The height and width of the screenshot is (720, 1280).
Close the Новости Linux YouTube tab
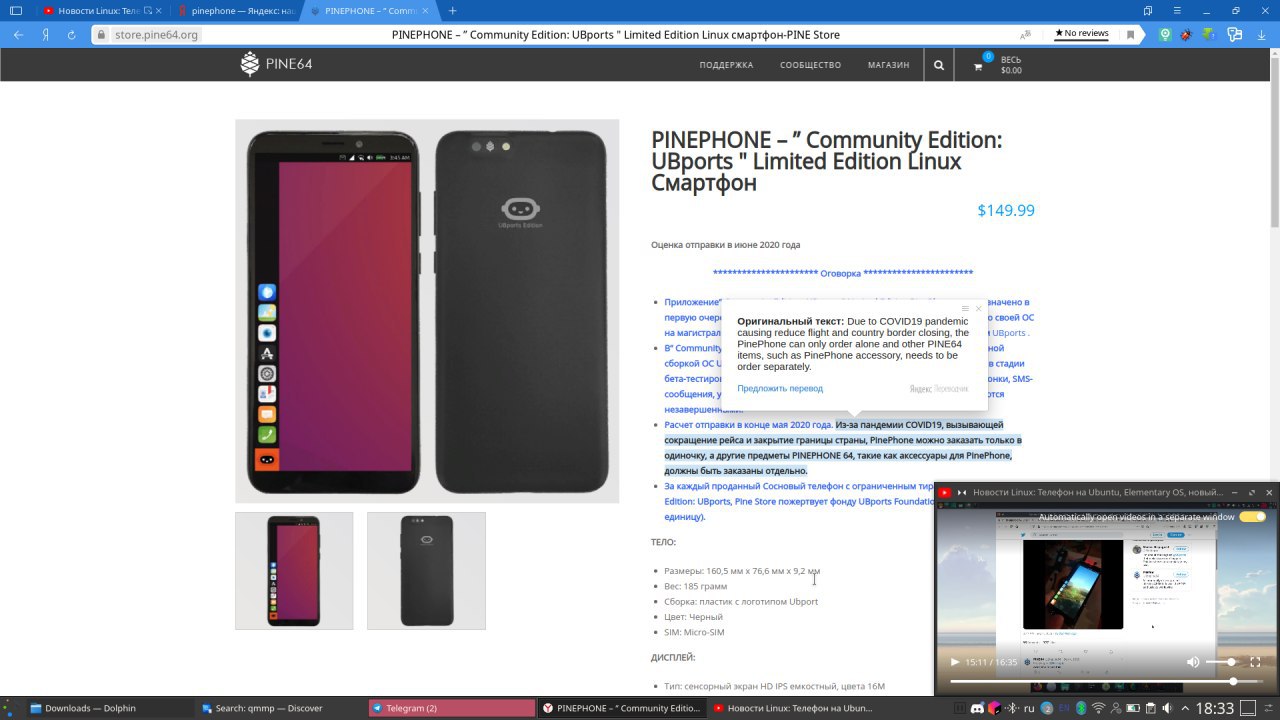159,11
